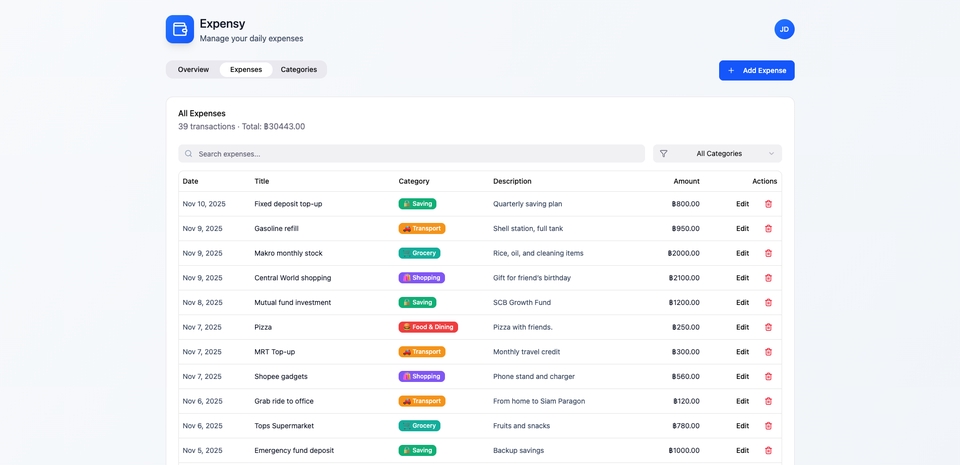Switch to the Overview tab
Image resolution: width=960 pixels, height=465 pixels.
[193, 70]
